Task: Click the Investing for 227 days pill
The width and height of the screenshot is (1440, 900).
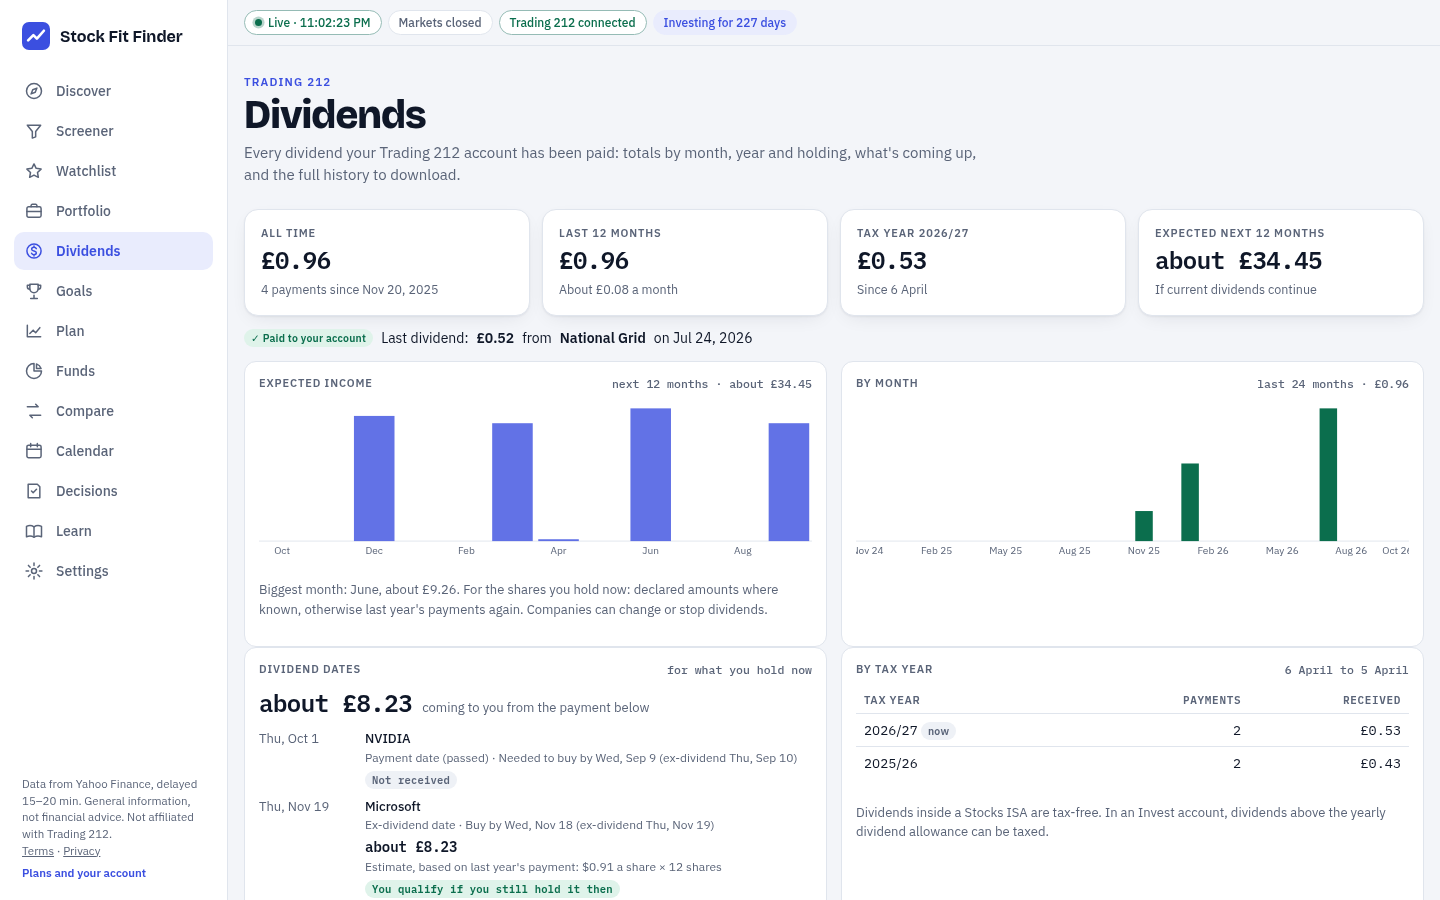Action: [725, 23]
